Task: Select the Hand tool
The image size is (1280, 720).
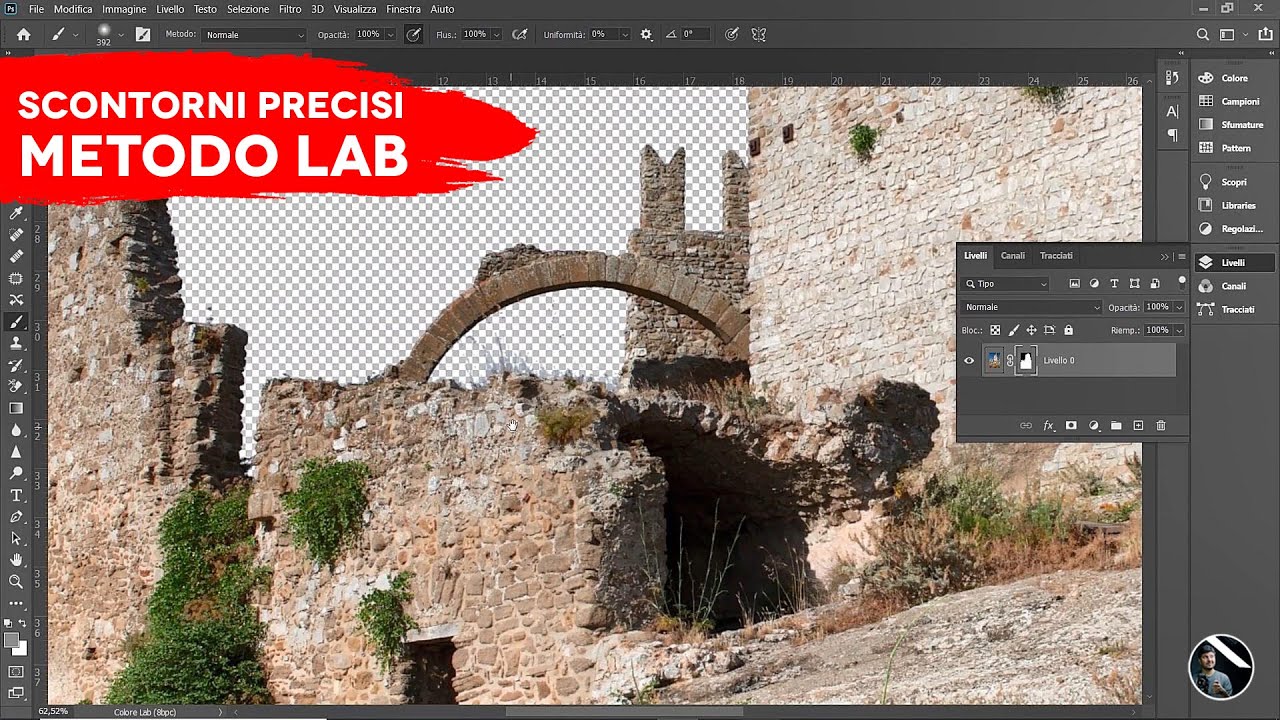Action: coord(16,560)
